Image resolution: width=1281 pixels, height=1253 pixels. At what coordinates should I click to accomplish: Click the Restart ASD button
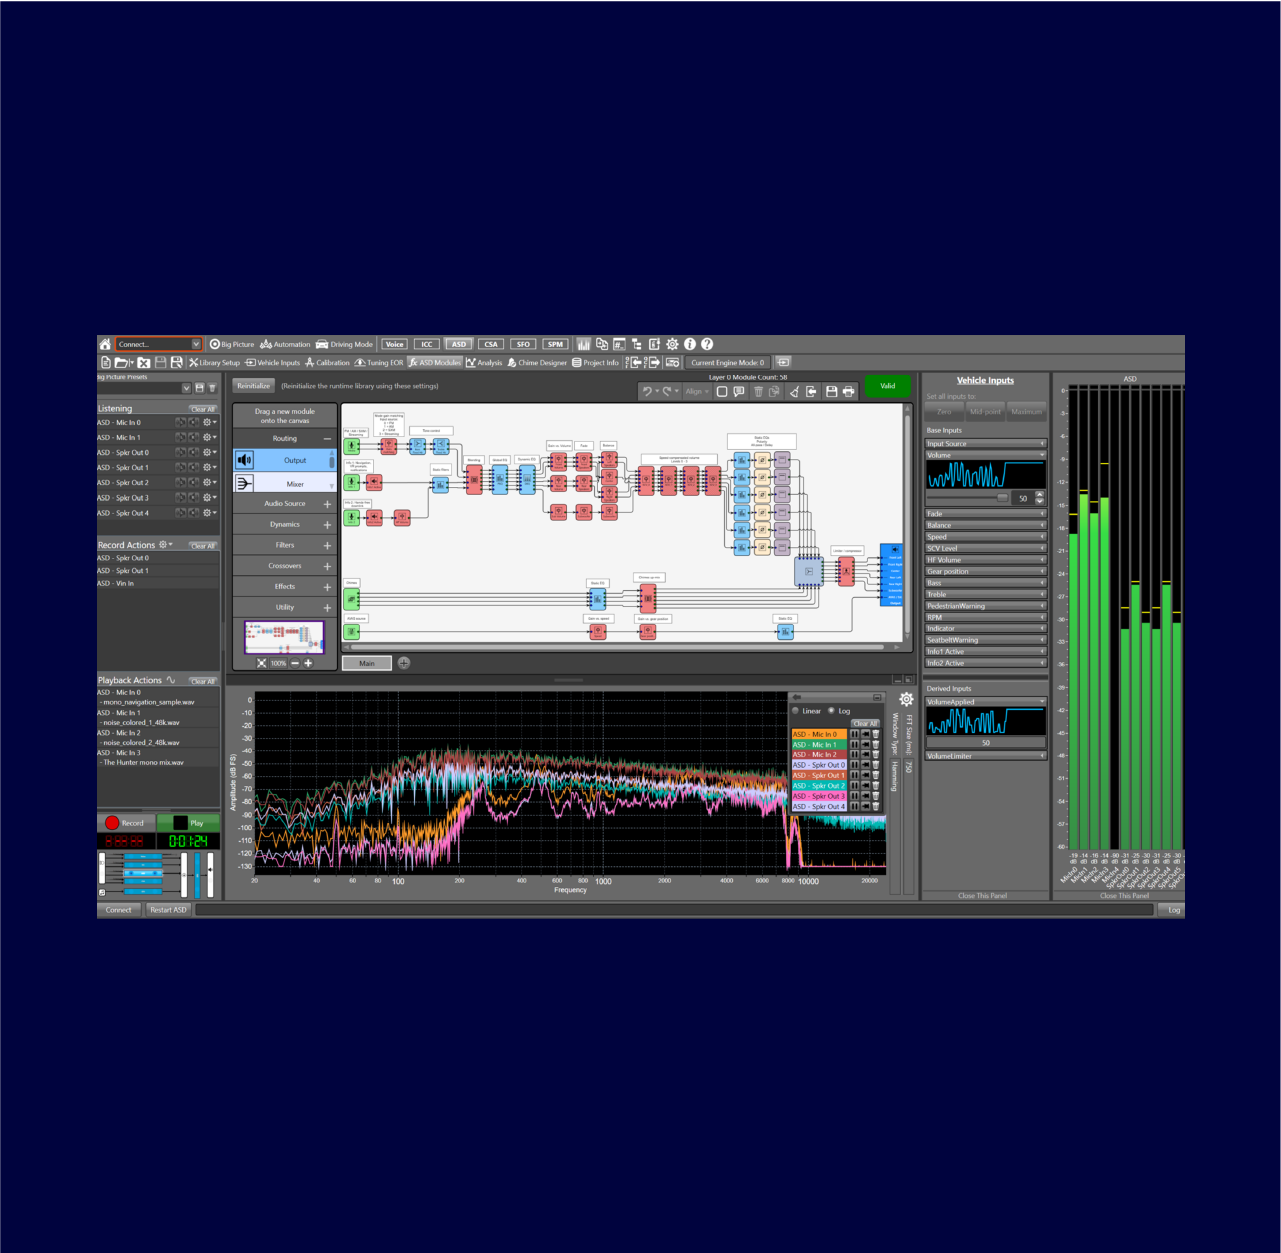[168, 910]
